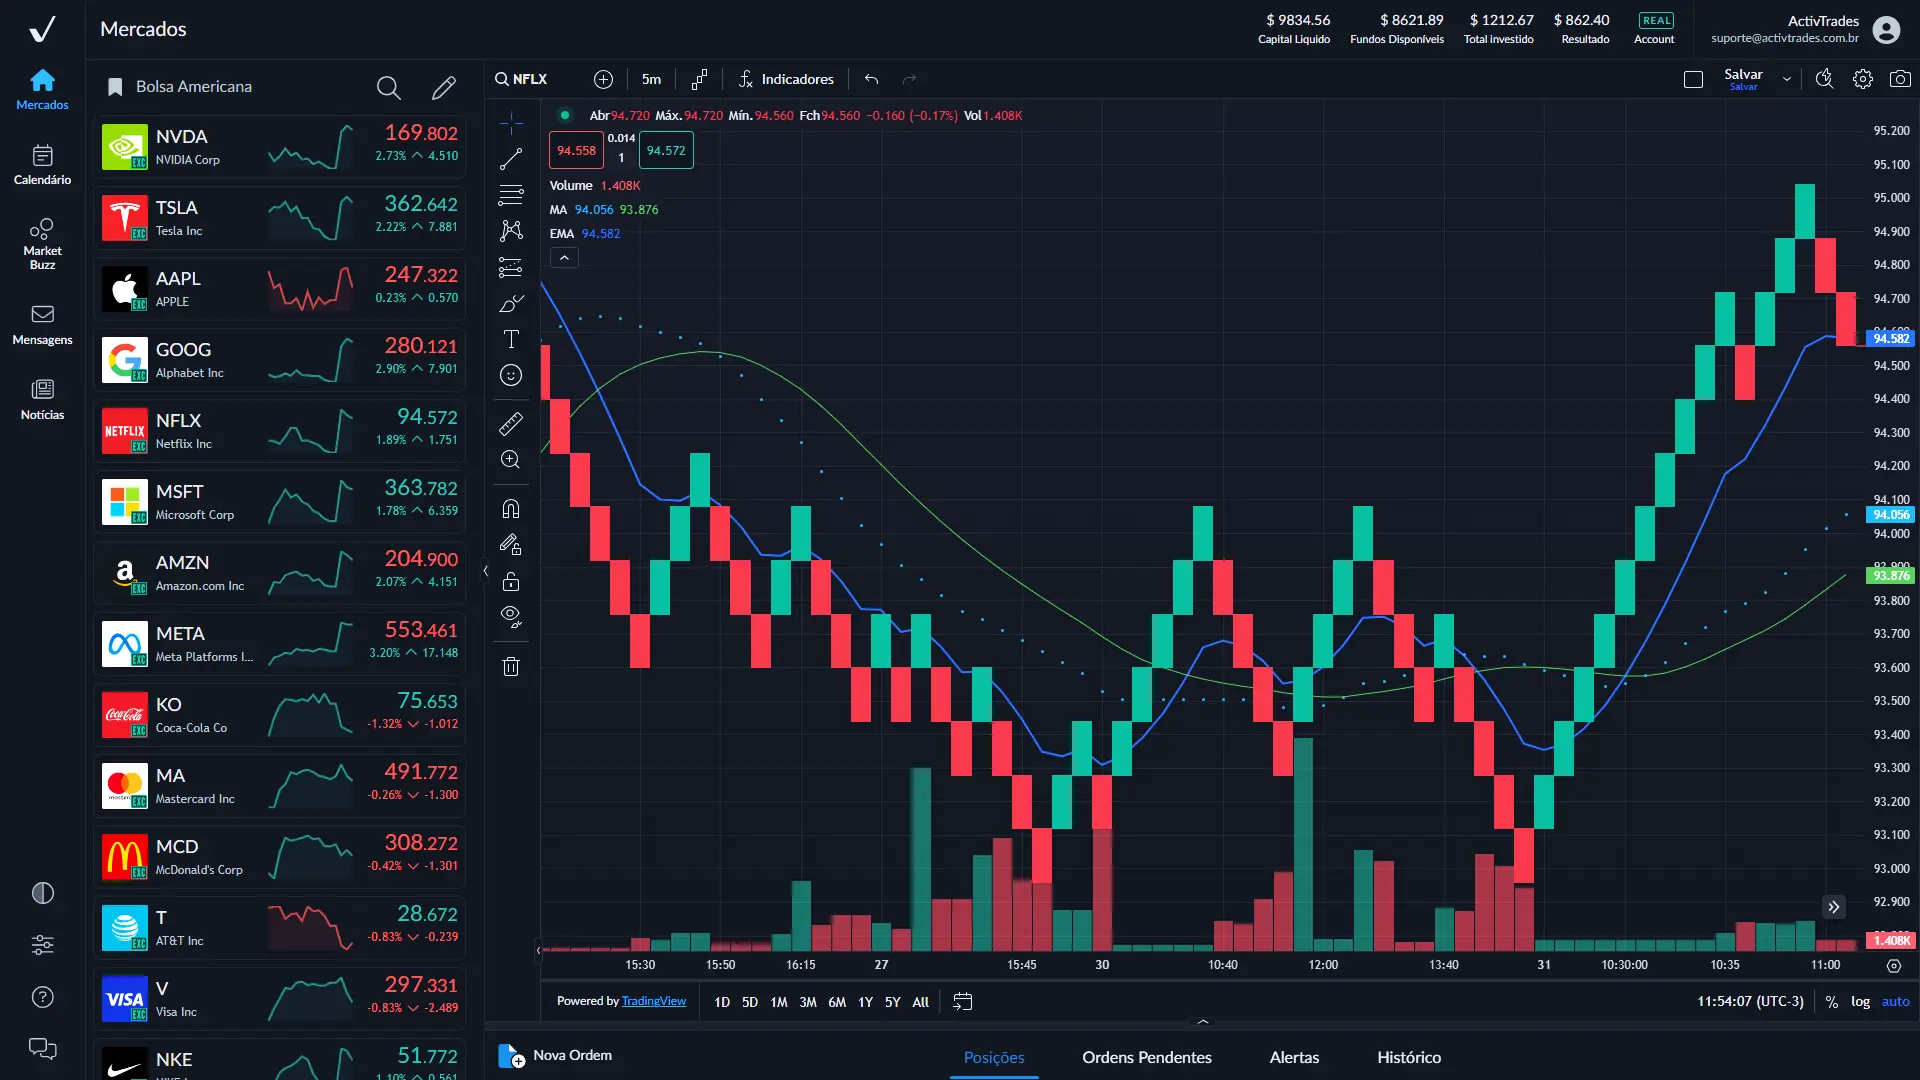This screenshot has height=1080, width=1920.
Task: Open the layout selection square icon
Action: [x=1693, y=79]
